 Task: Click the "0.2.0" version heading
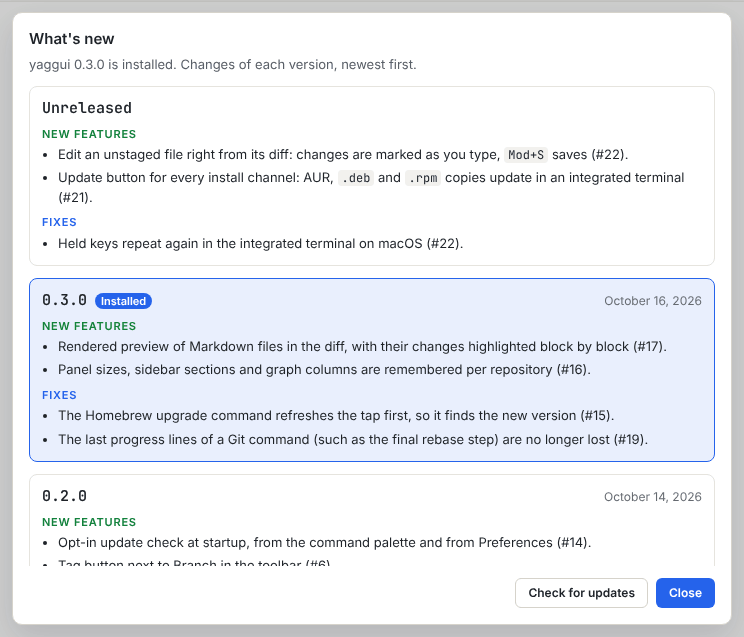(x=65, y=496)
